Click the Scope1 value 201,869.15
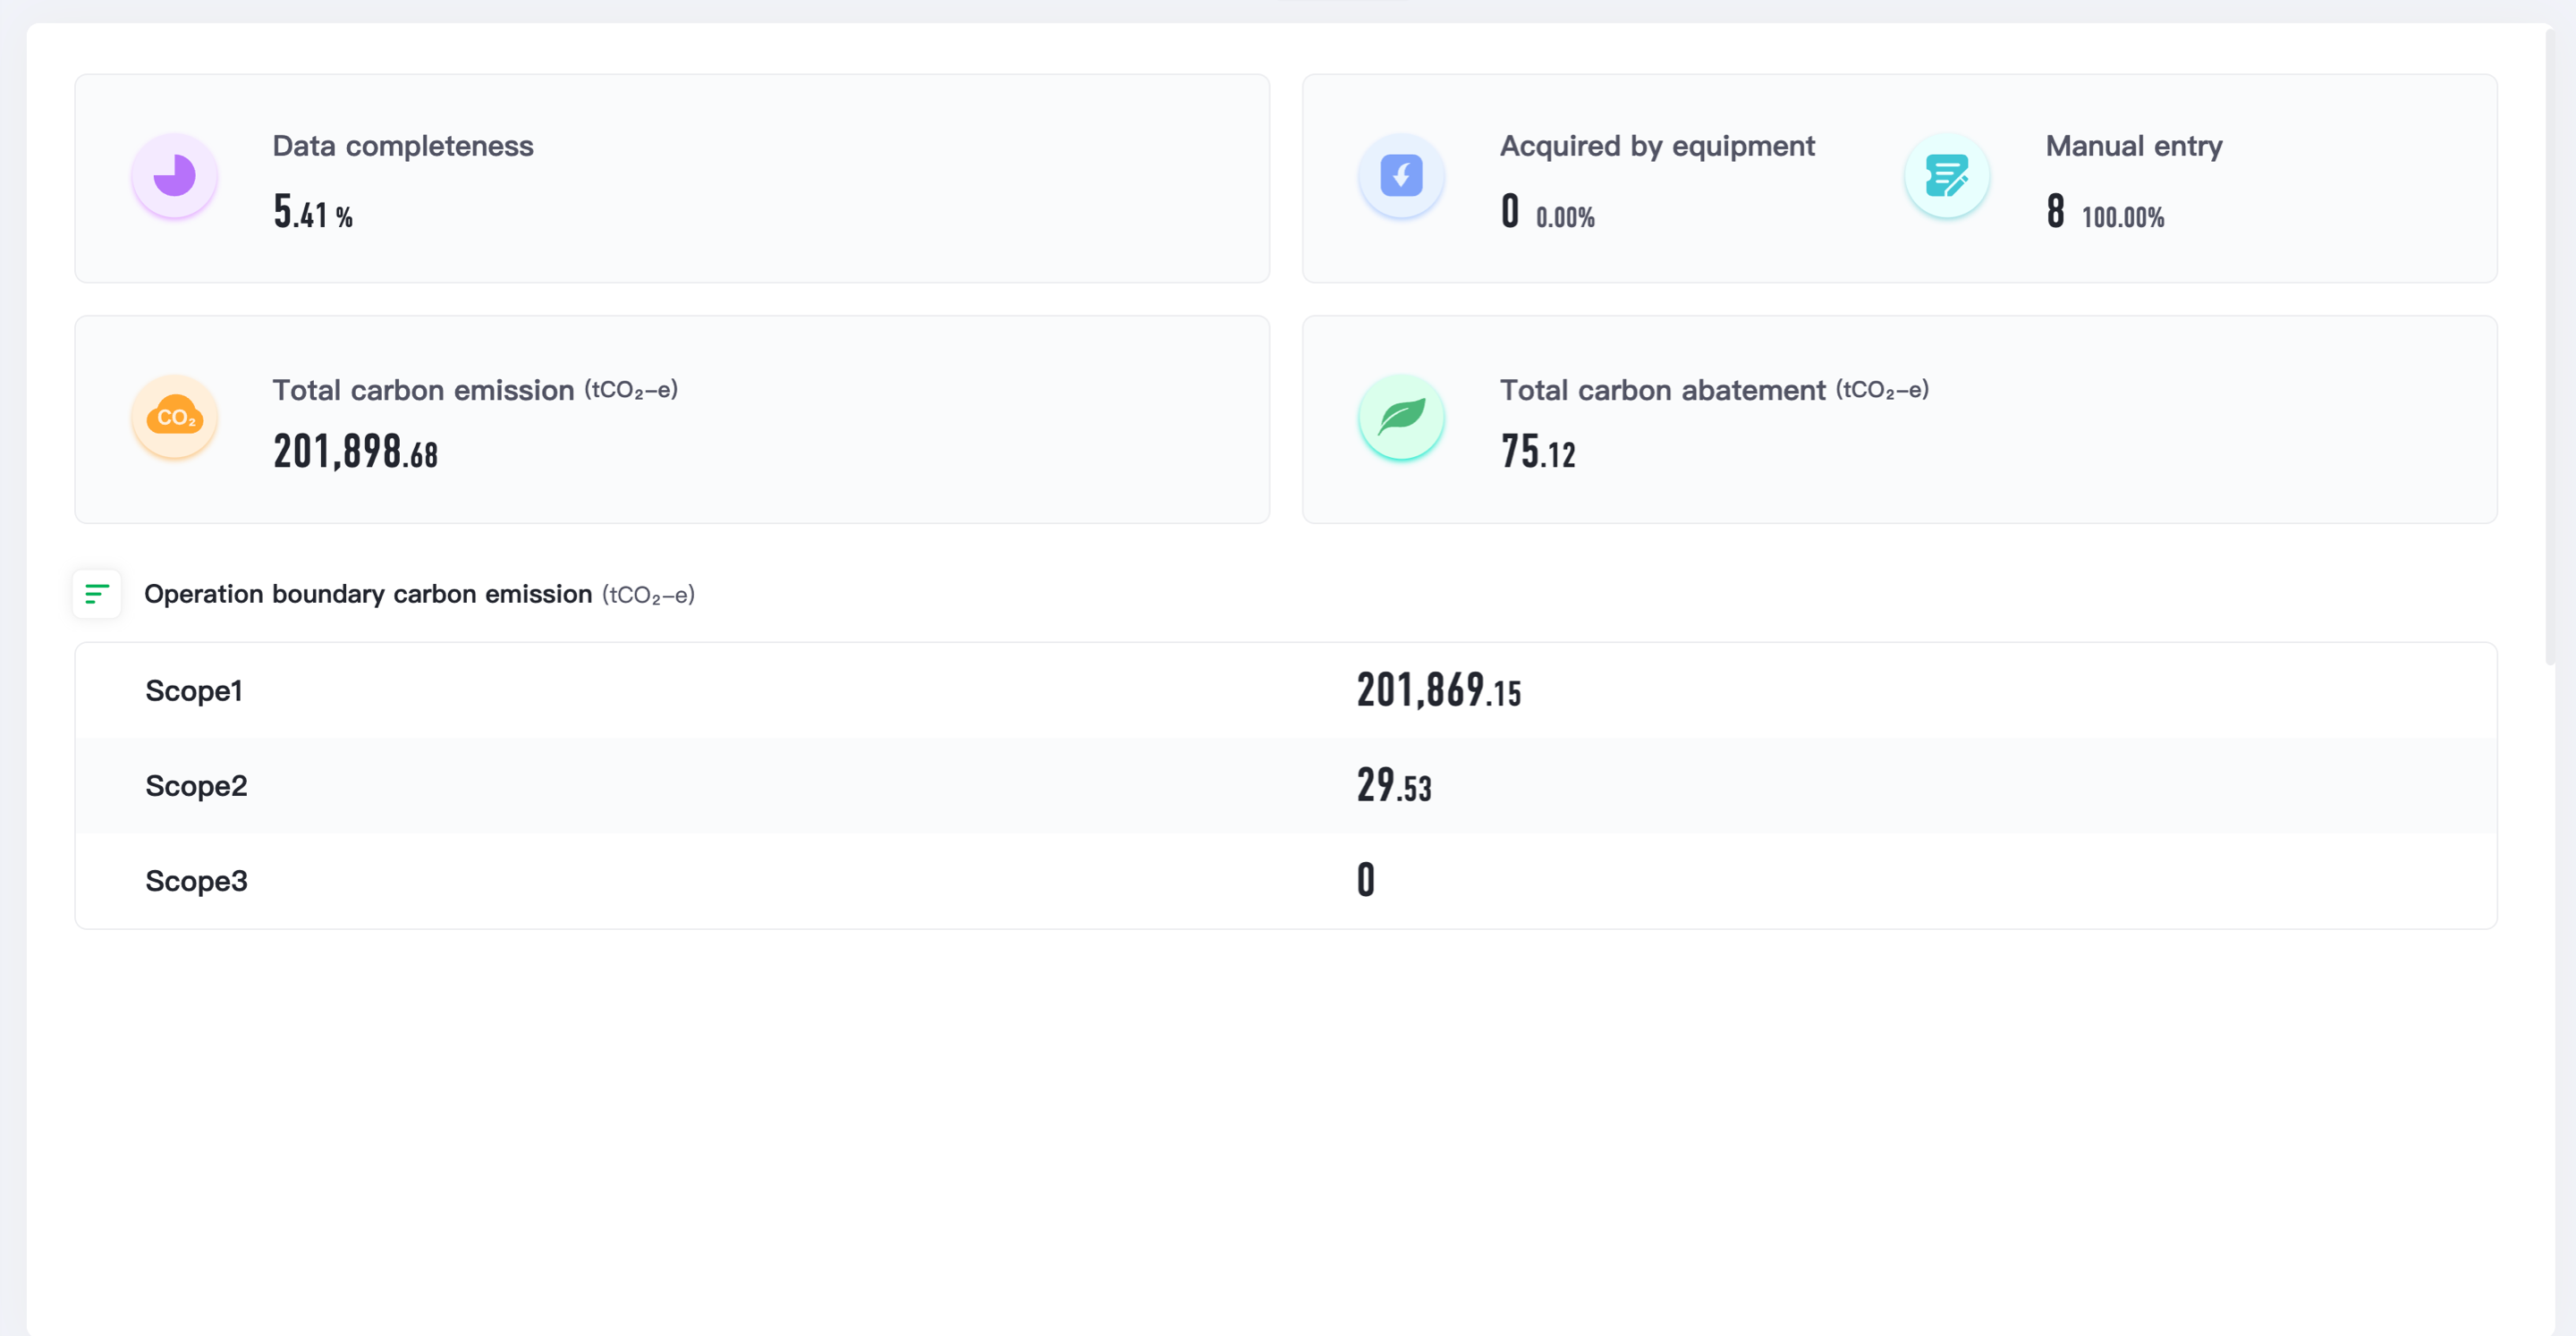 click(1438, 691)
